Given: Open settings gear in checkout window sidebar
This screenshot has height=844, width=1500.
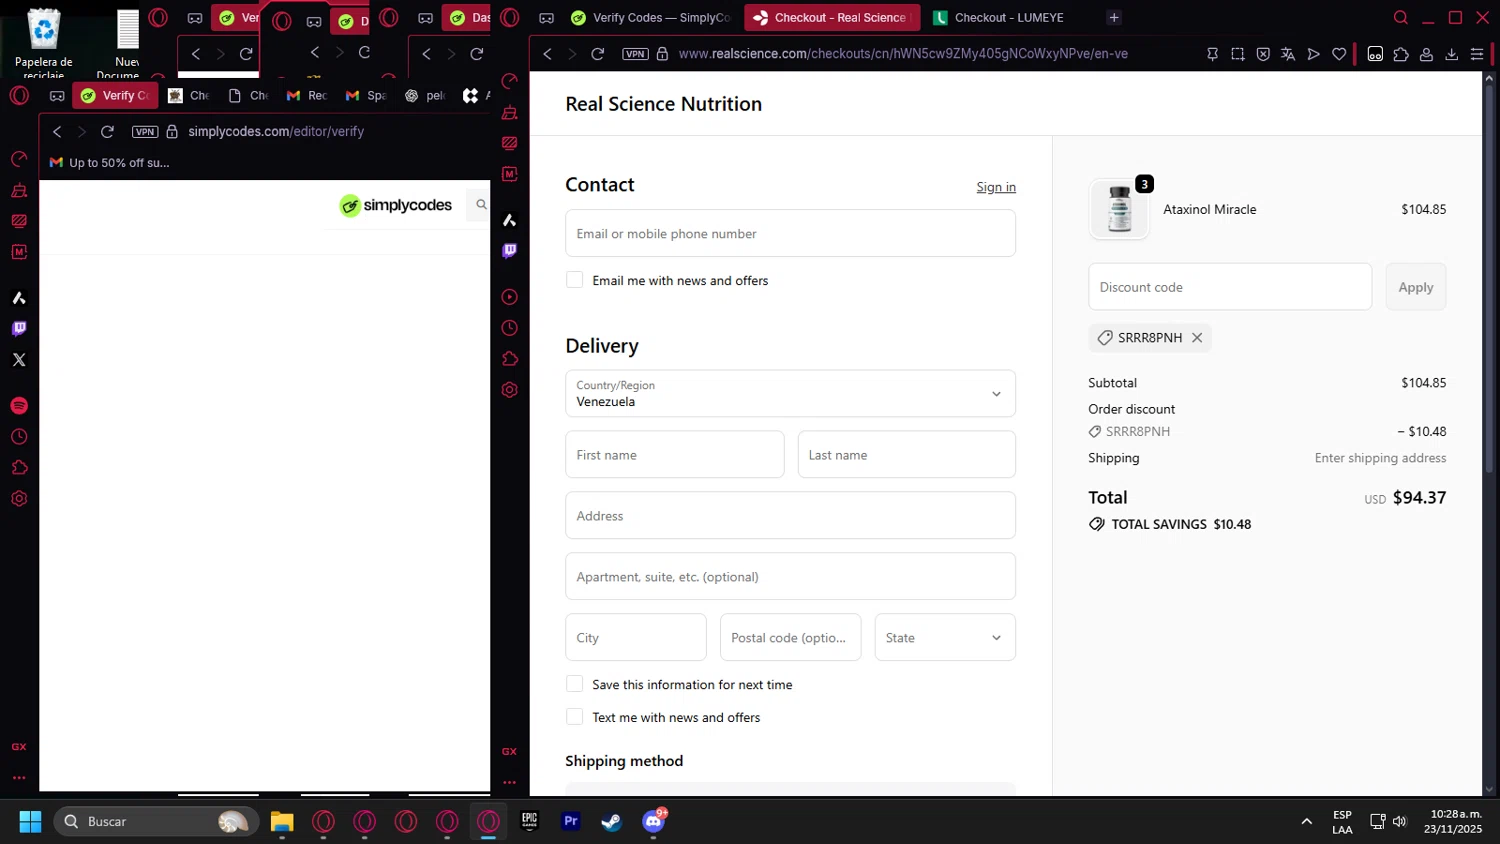Looking at the screenshot, I should pyautogui.click(x=509, y=390).
